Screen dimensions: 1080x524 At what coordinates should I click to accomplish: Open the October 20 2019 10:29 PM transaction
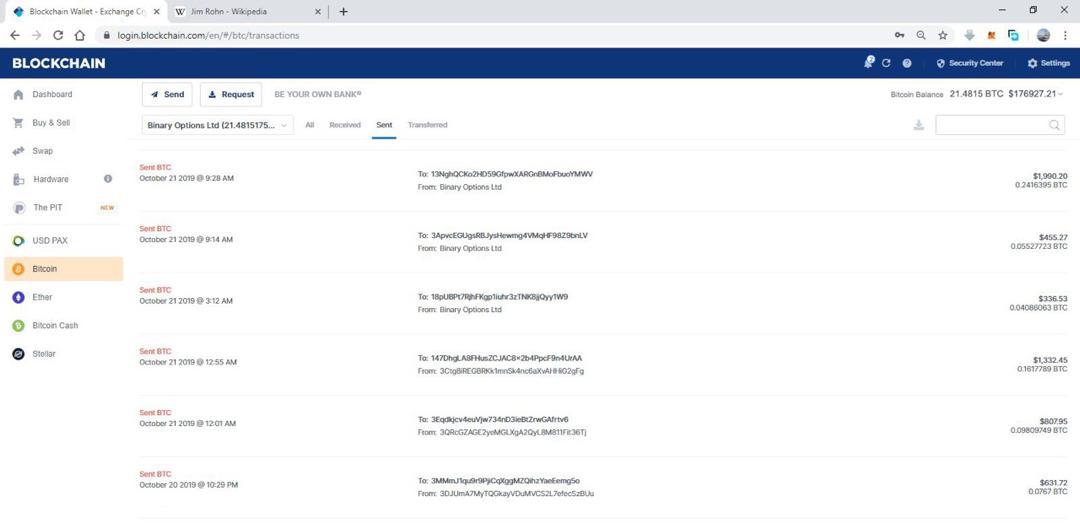click(603, 486)
